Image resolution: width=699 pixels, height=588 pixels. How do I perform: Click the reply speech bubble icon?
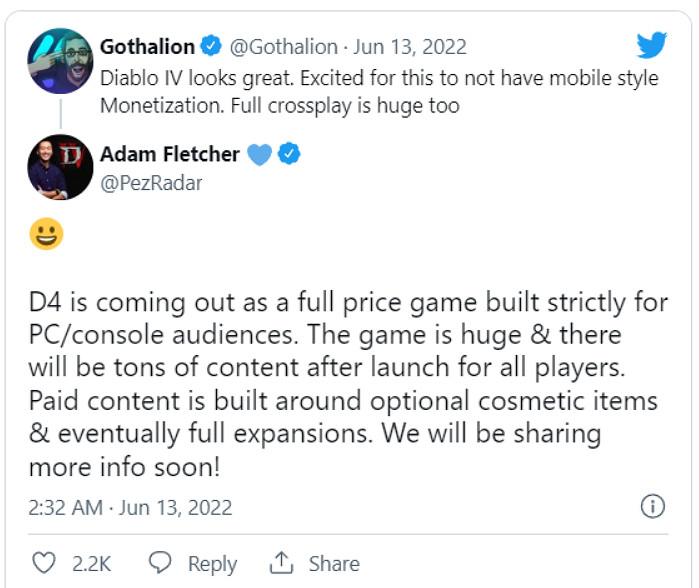click(158, 562)
